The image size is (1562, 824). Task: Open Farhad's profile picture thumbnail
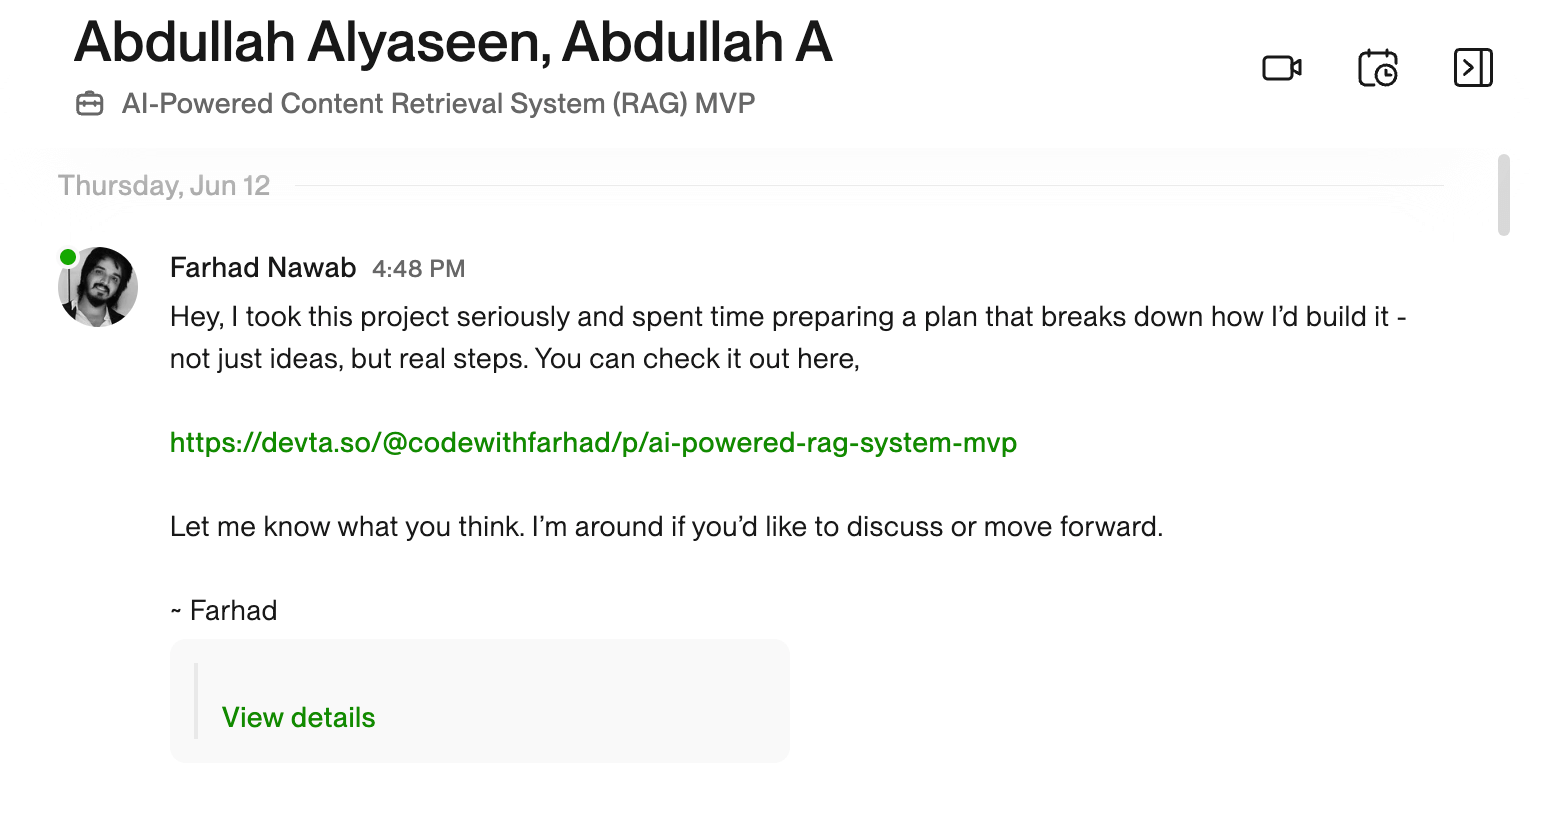tap(98, 287)
